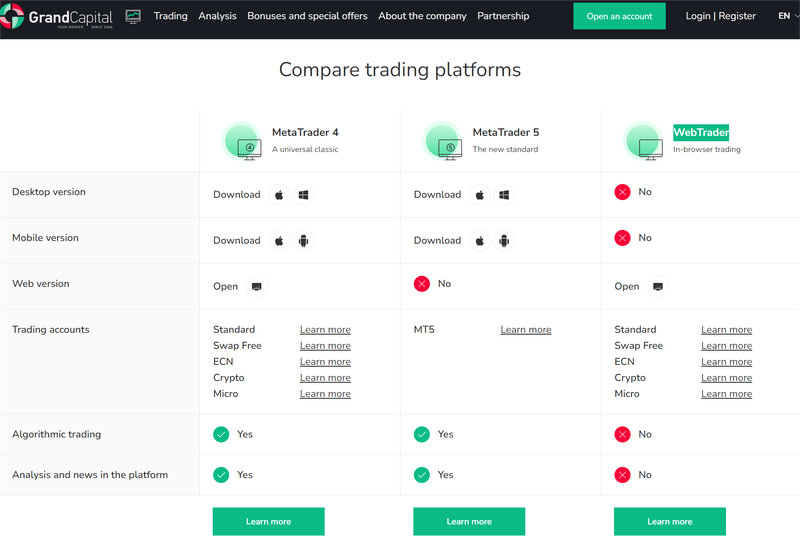Click the Desktop version row label
Viewport: 800px width, 536px height.
(x=49, y=192)
